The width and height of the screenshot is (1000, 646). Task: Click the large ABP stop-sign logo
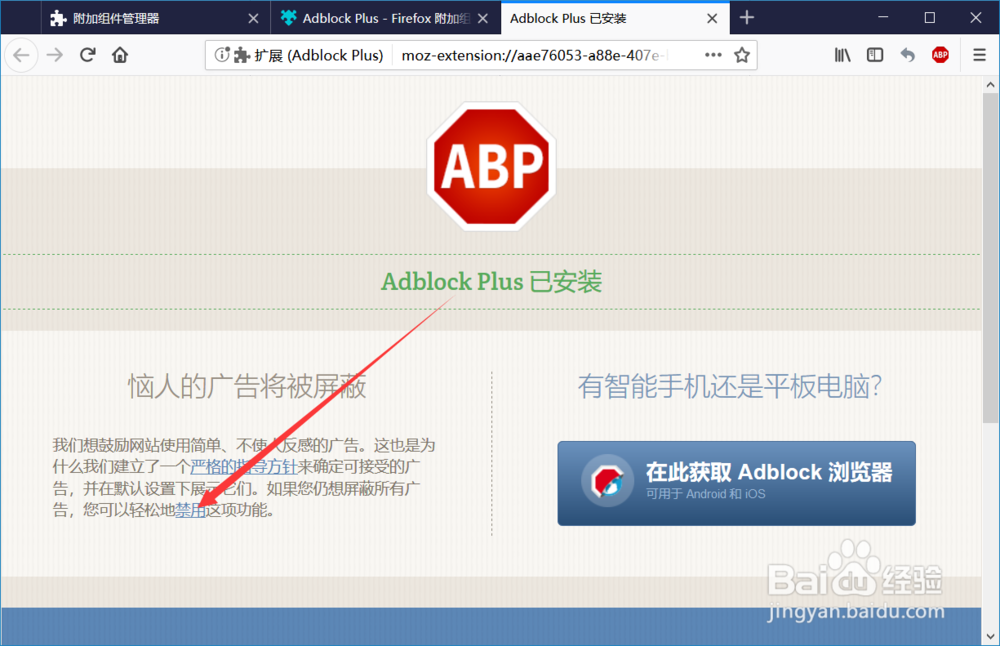coord(491,166)
